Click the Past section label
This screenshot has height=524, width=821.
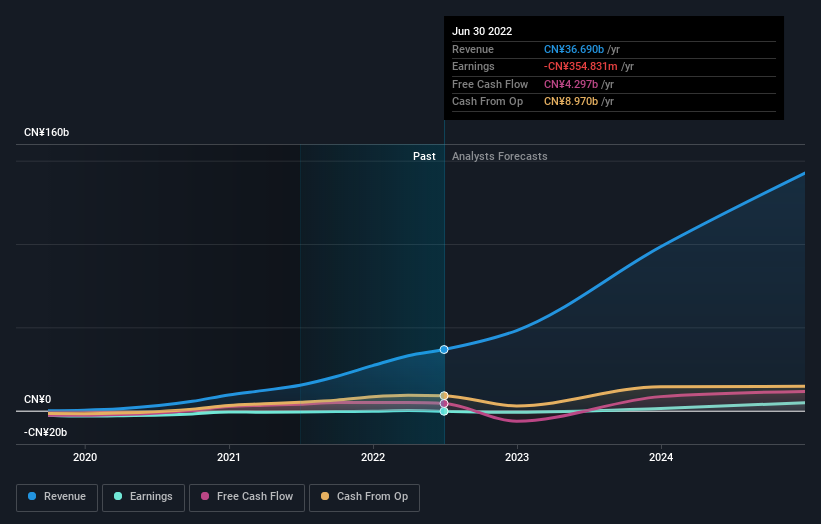coord(424,157)
